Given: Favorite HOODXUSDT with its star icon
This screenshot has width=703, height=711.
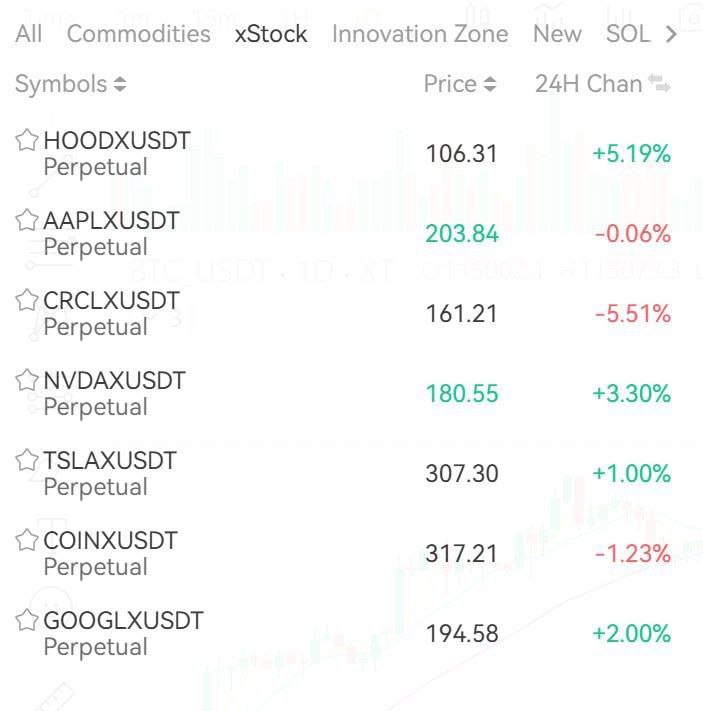Looking at the screenshot, I should pos(27,140).
